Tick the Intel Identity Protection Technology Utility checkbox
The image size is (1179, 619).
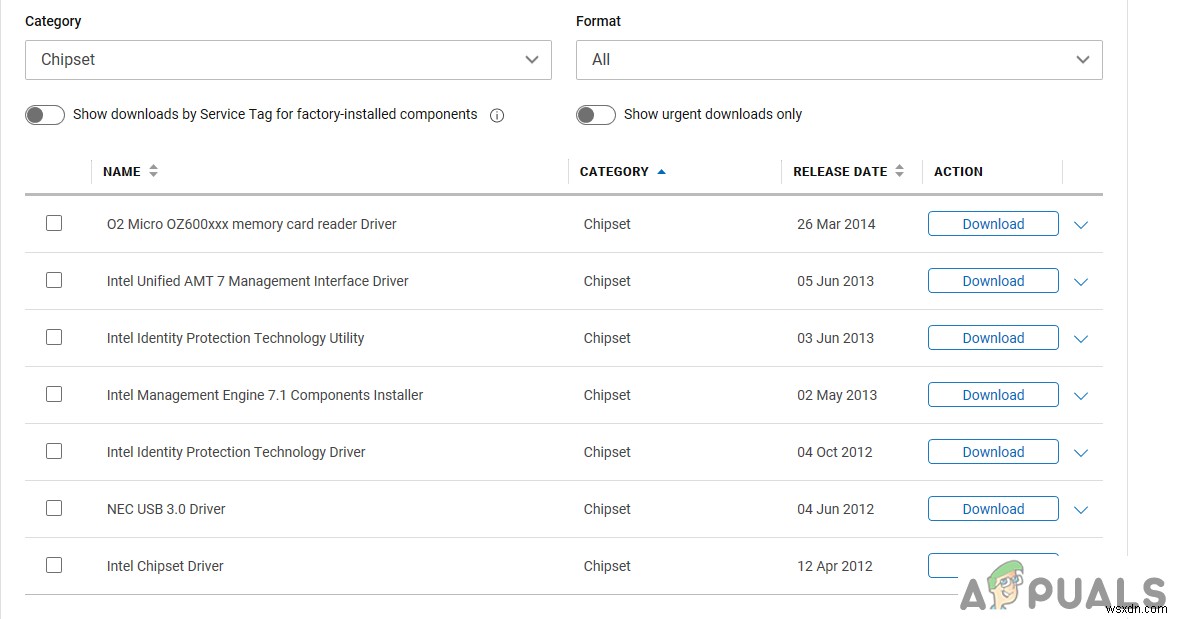pos(54,337)
